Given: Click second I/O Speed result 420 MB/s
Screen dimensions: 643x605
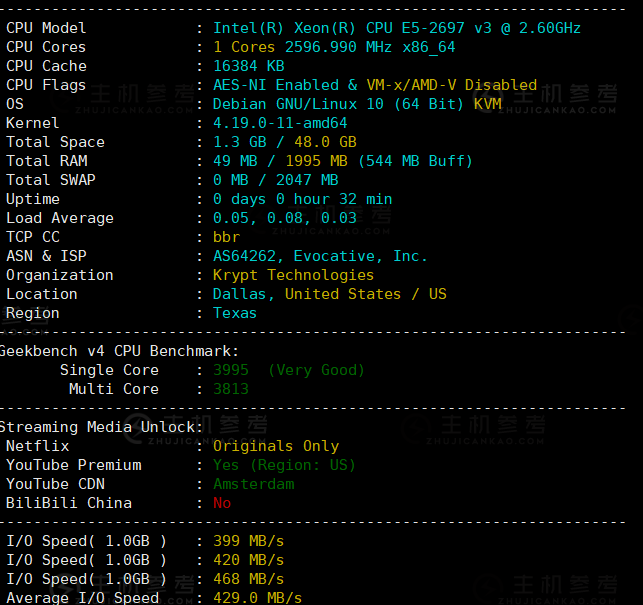Looking at the screenshot, I should (x=249, y=560).
